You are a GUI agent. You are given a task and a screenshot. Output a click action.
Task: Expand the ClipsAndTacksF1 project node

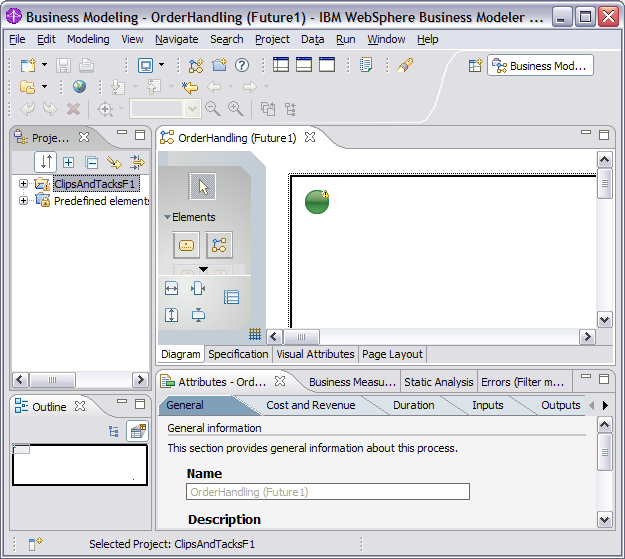(x=23, y=183)
